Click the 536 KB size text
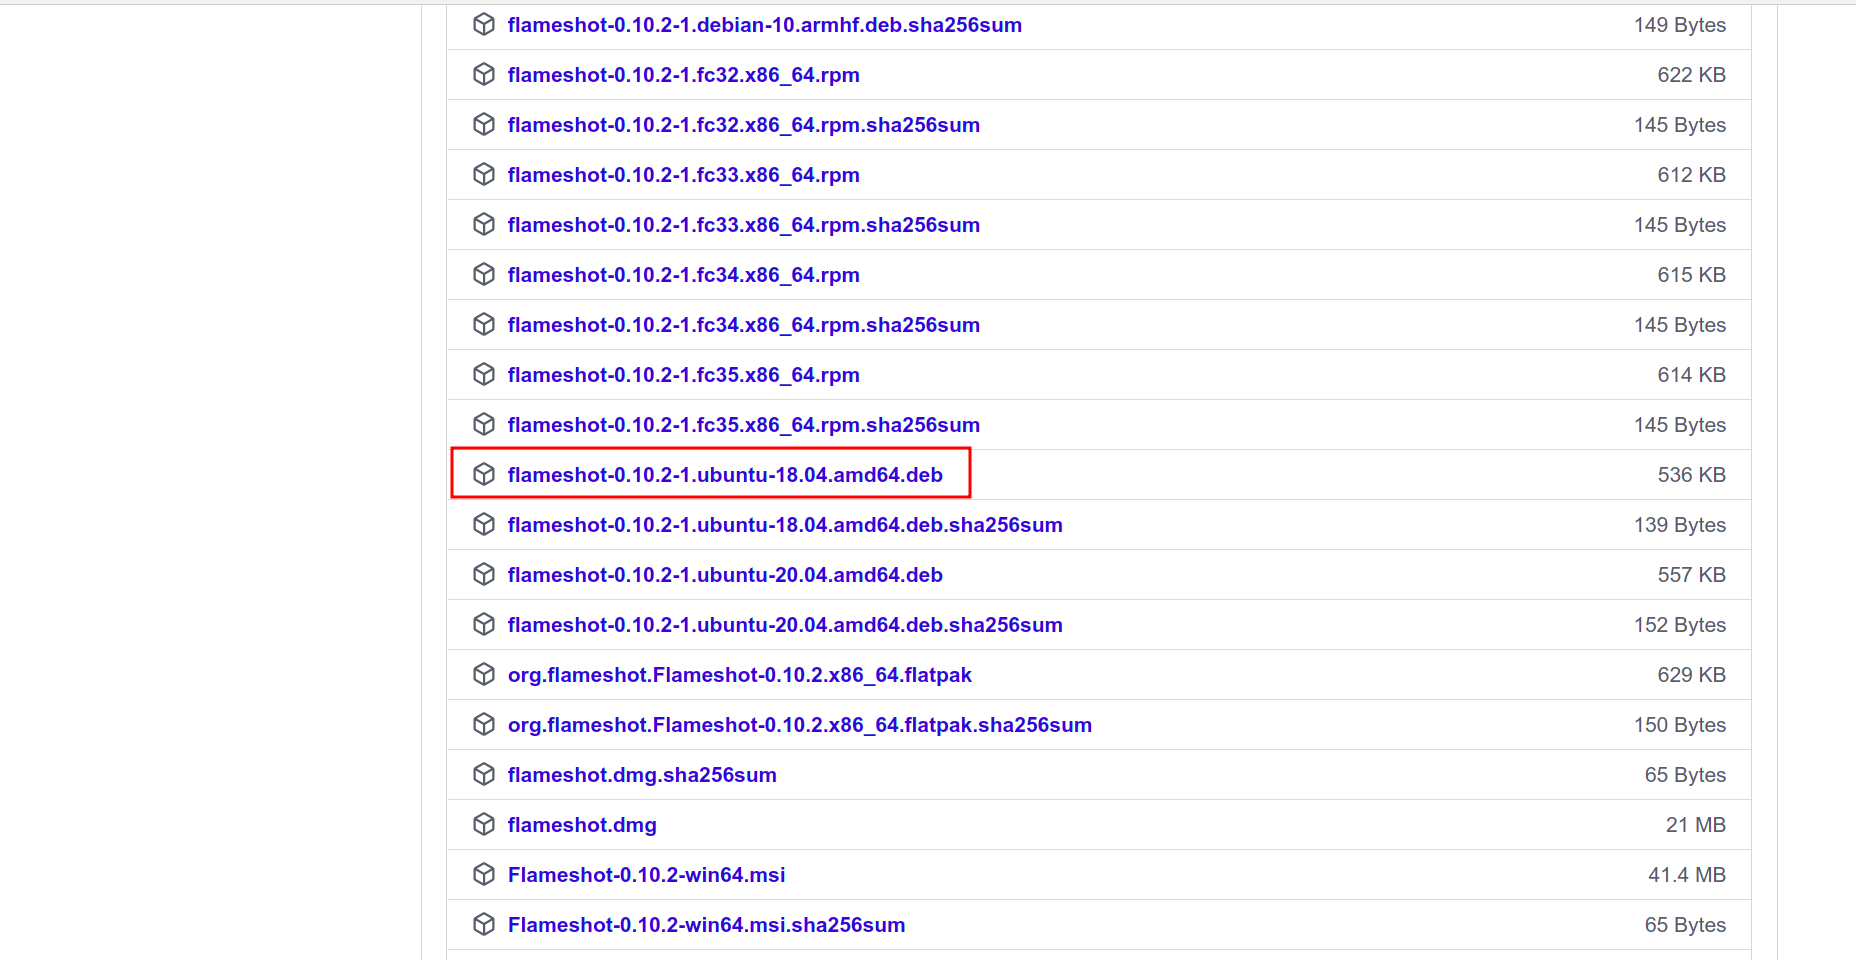The image size is (1856, 960). point(1691,475)
